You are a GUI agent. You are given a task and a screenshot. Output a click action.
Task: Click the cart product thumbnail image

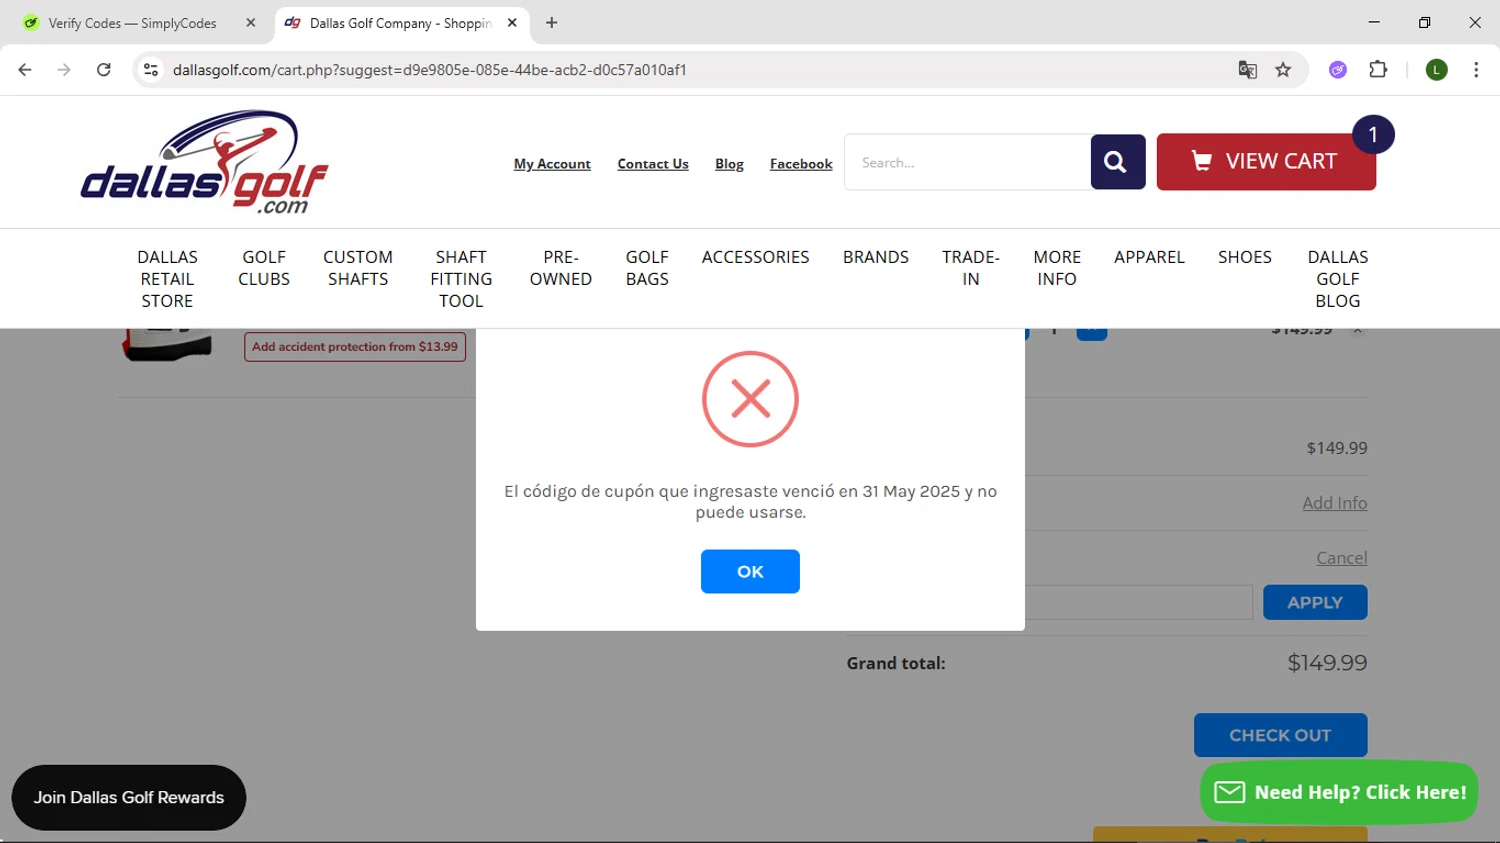(x=167, y=344)
